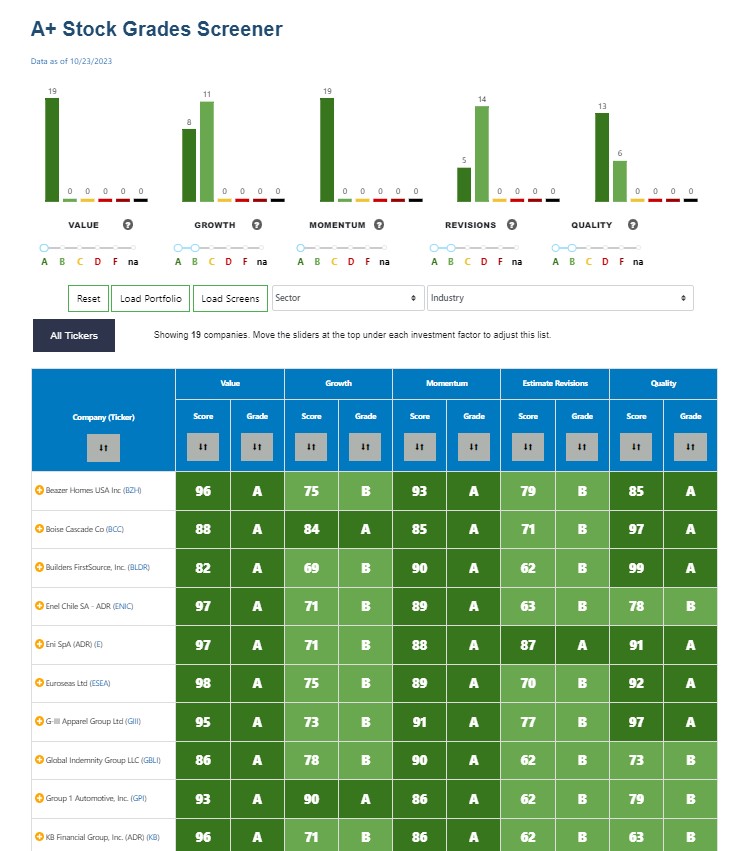Expand Euroseas Ltd row plus icon
The width and height of the screenshot is (733, 851).
point(39,683)
